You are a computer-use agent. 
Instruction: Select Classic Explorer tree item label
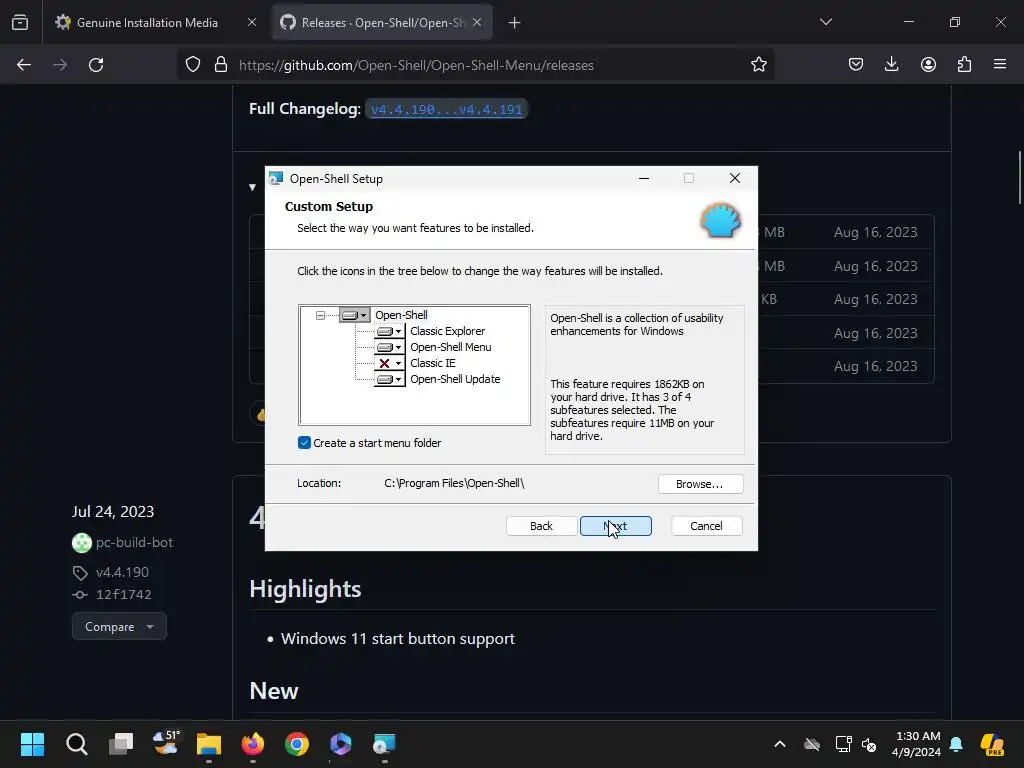(x=447, y=331)
